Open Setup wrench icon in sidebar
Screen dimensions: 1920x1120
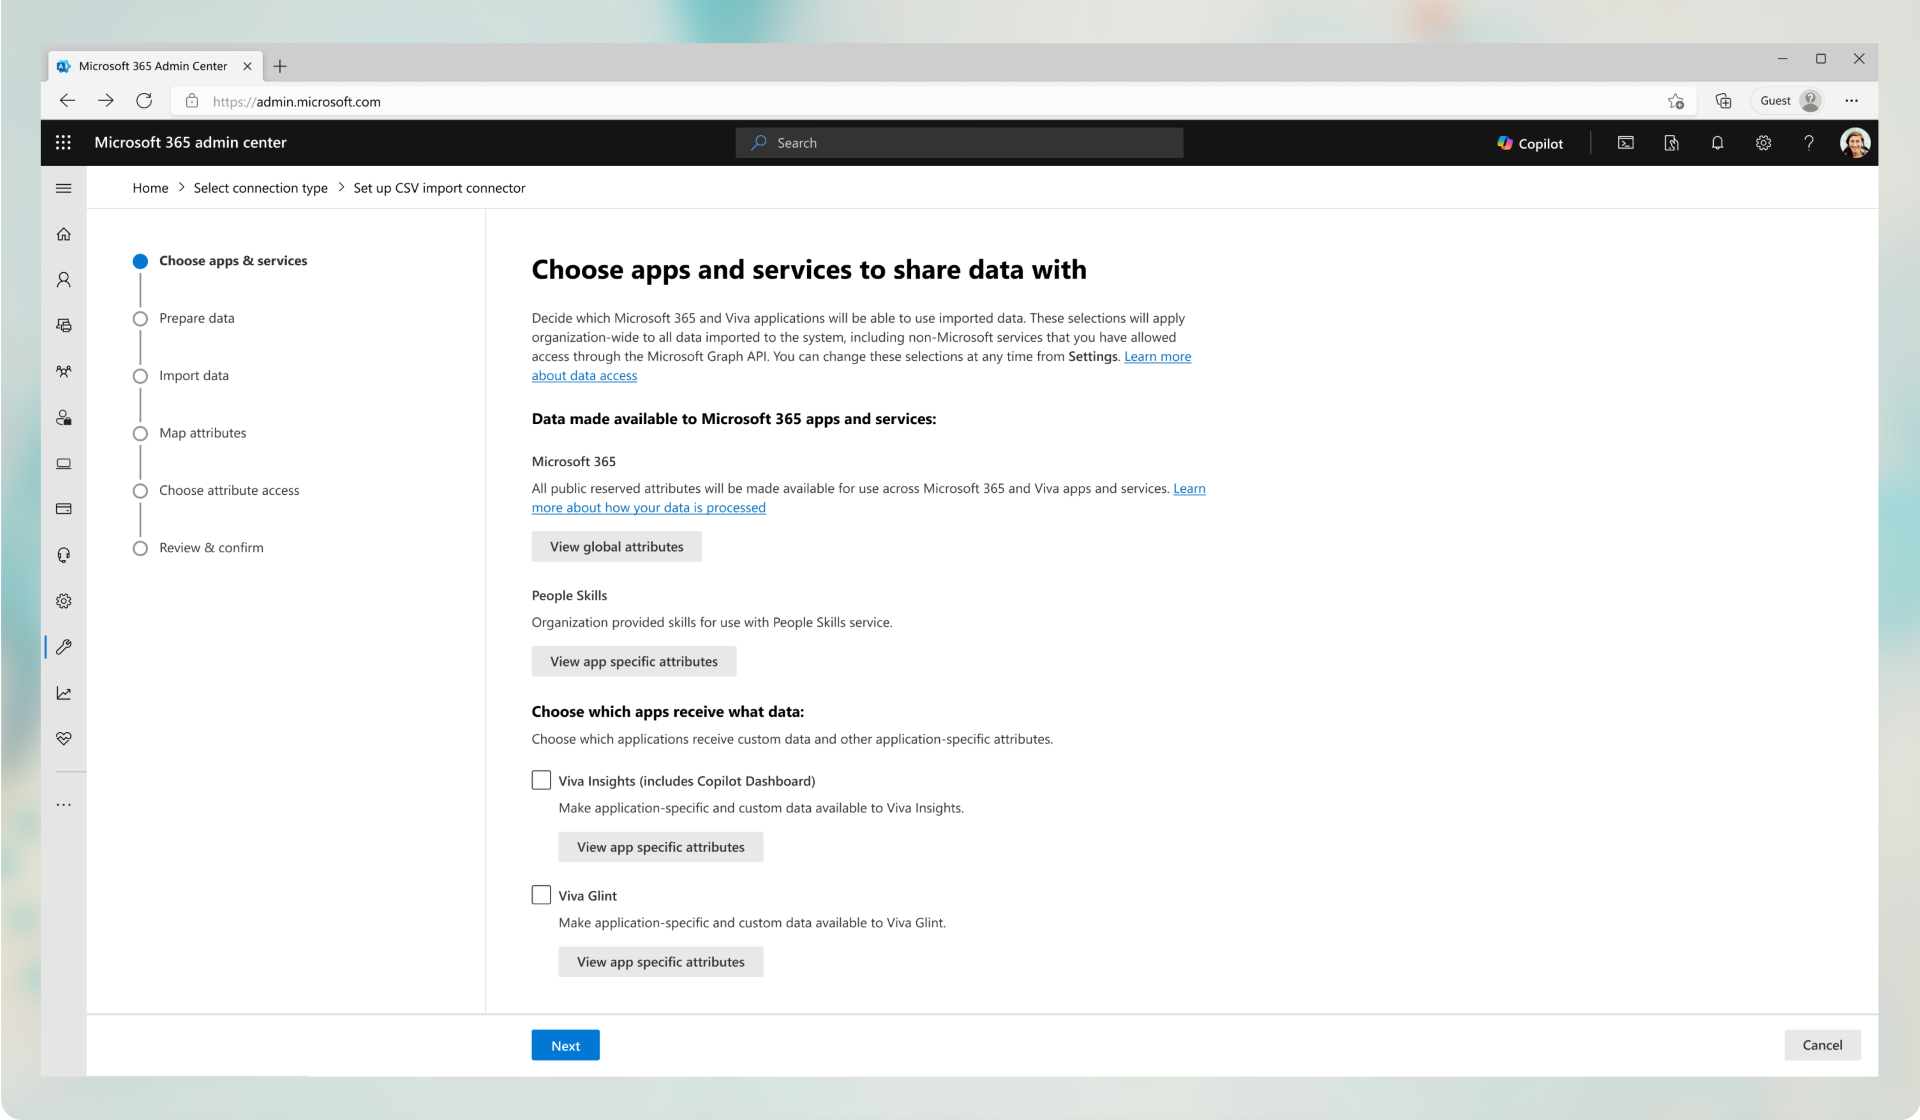(x=63, y=647)
